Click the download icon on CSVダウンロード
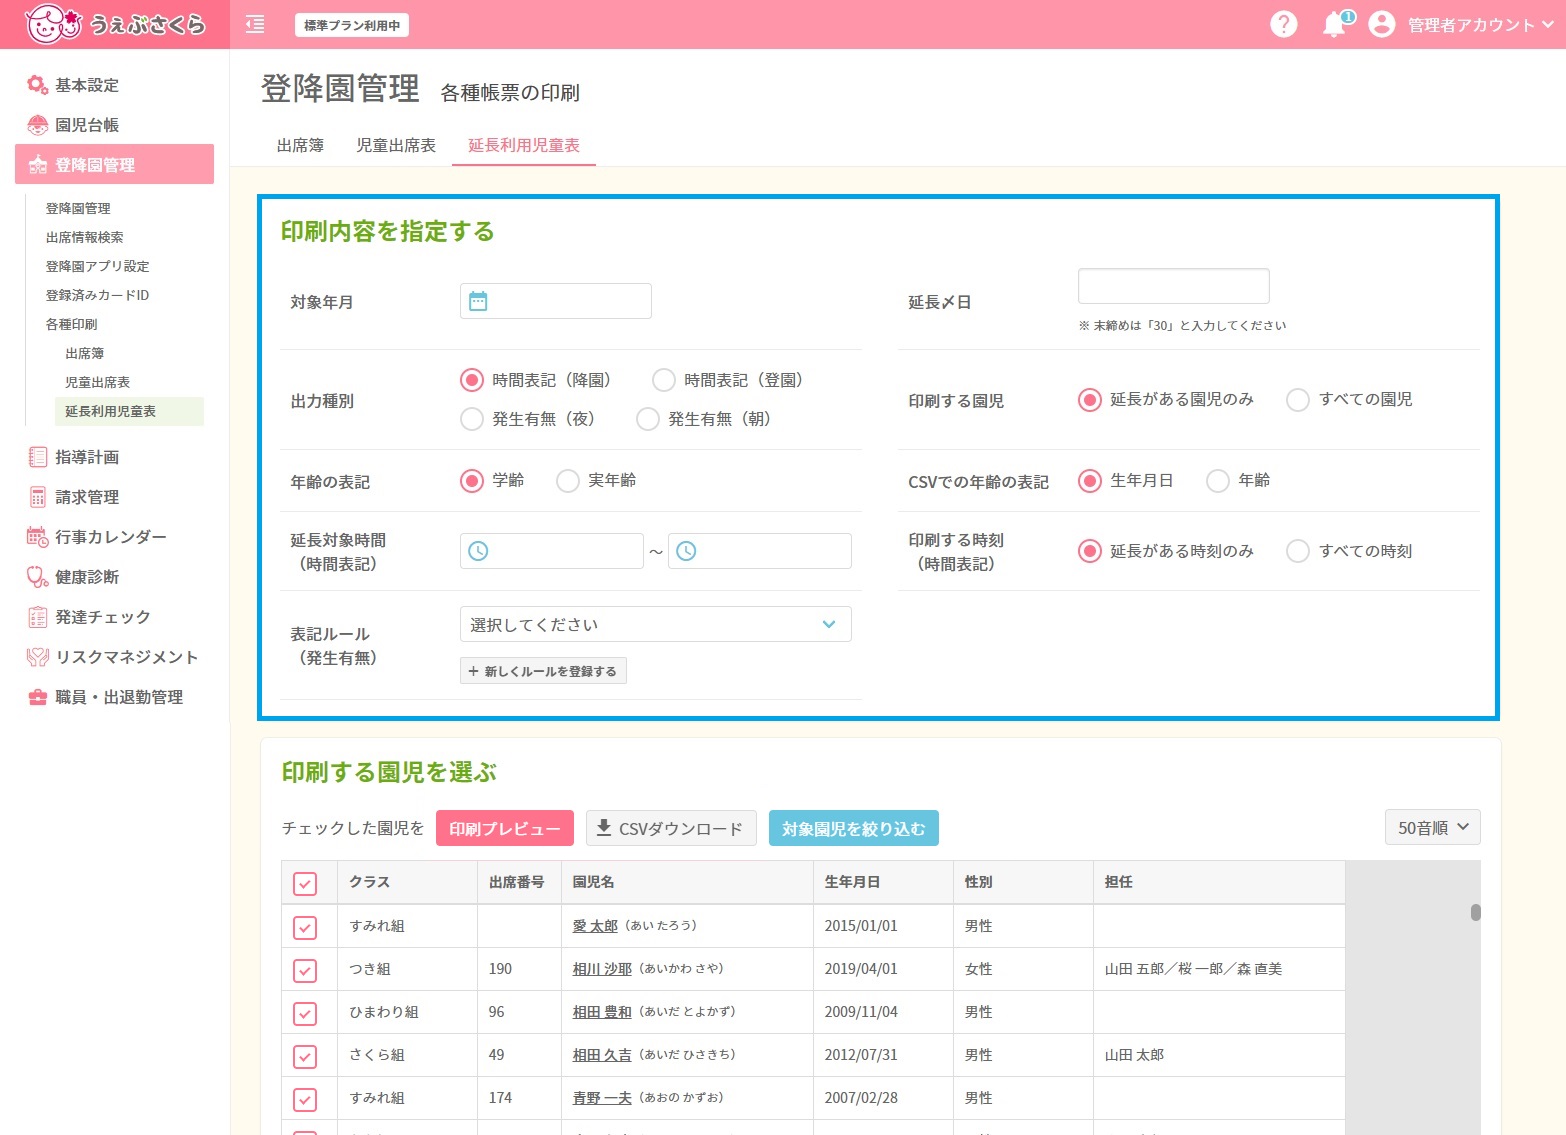The width and height of the screenshot is (1566, 1135). [x=603, y=828]
